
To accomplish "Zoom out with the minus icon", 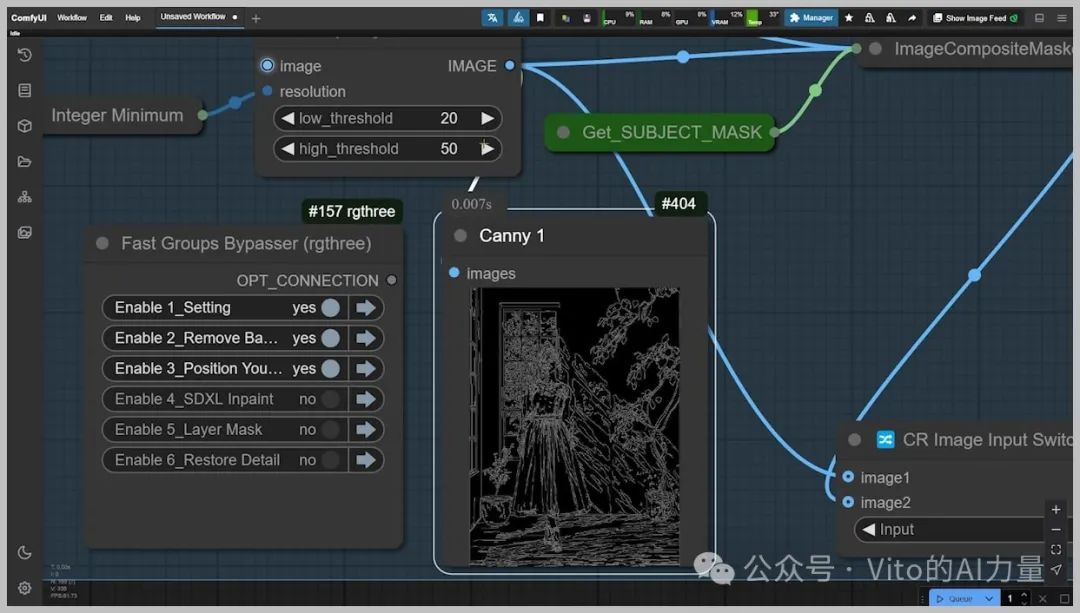I will pos(1056,530).
